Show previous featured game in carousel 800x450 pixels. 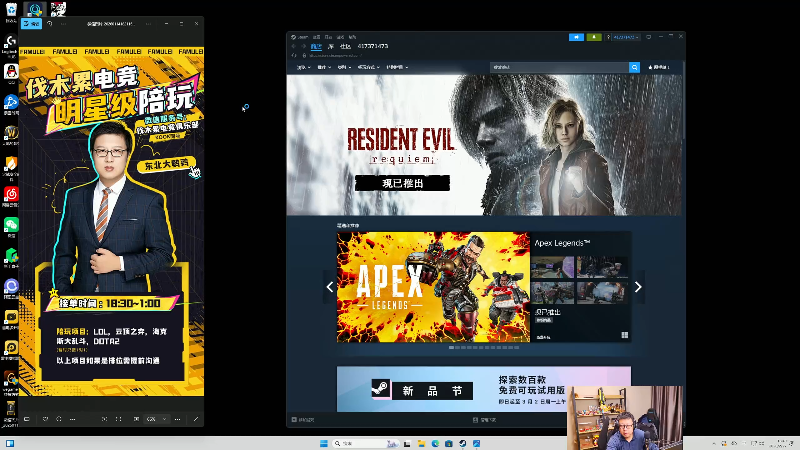click(x=330, y=287)
